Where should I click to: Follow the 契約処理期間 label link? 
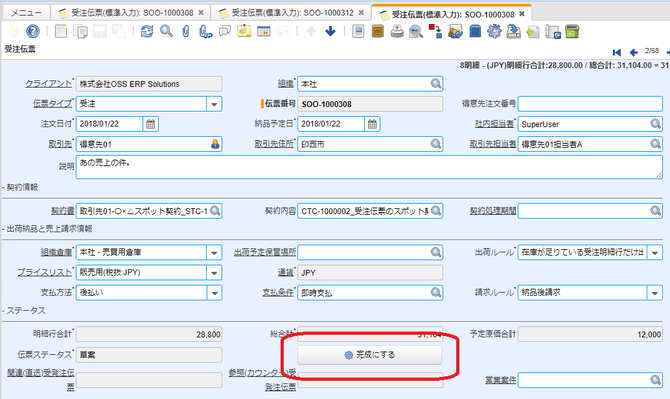(493, 211)
